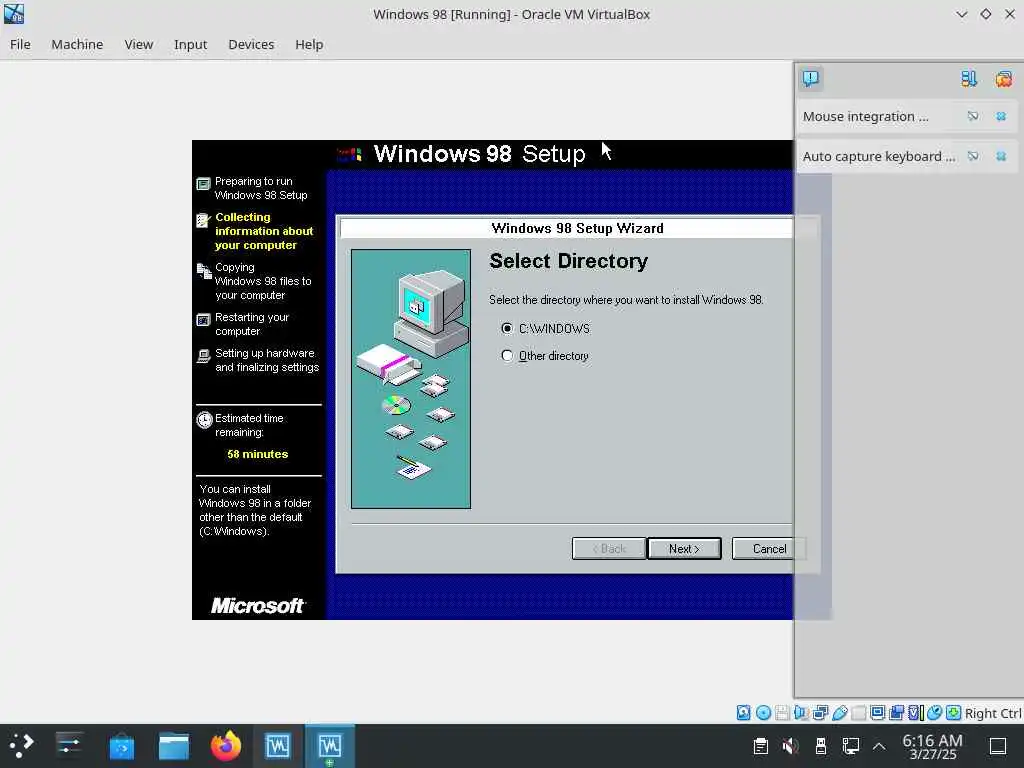The image size is (1024, 768).
Task: Click the CPU virtualization V status icon
Action: tap(916, 712)
